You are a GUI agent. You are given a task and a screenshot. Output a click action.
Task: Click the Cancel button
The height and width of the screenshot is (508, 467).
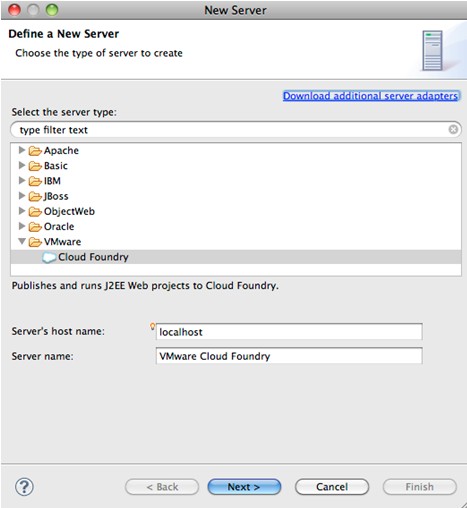[332, 487]
